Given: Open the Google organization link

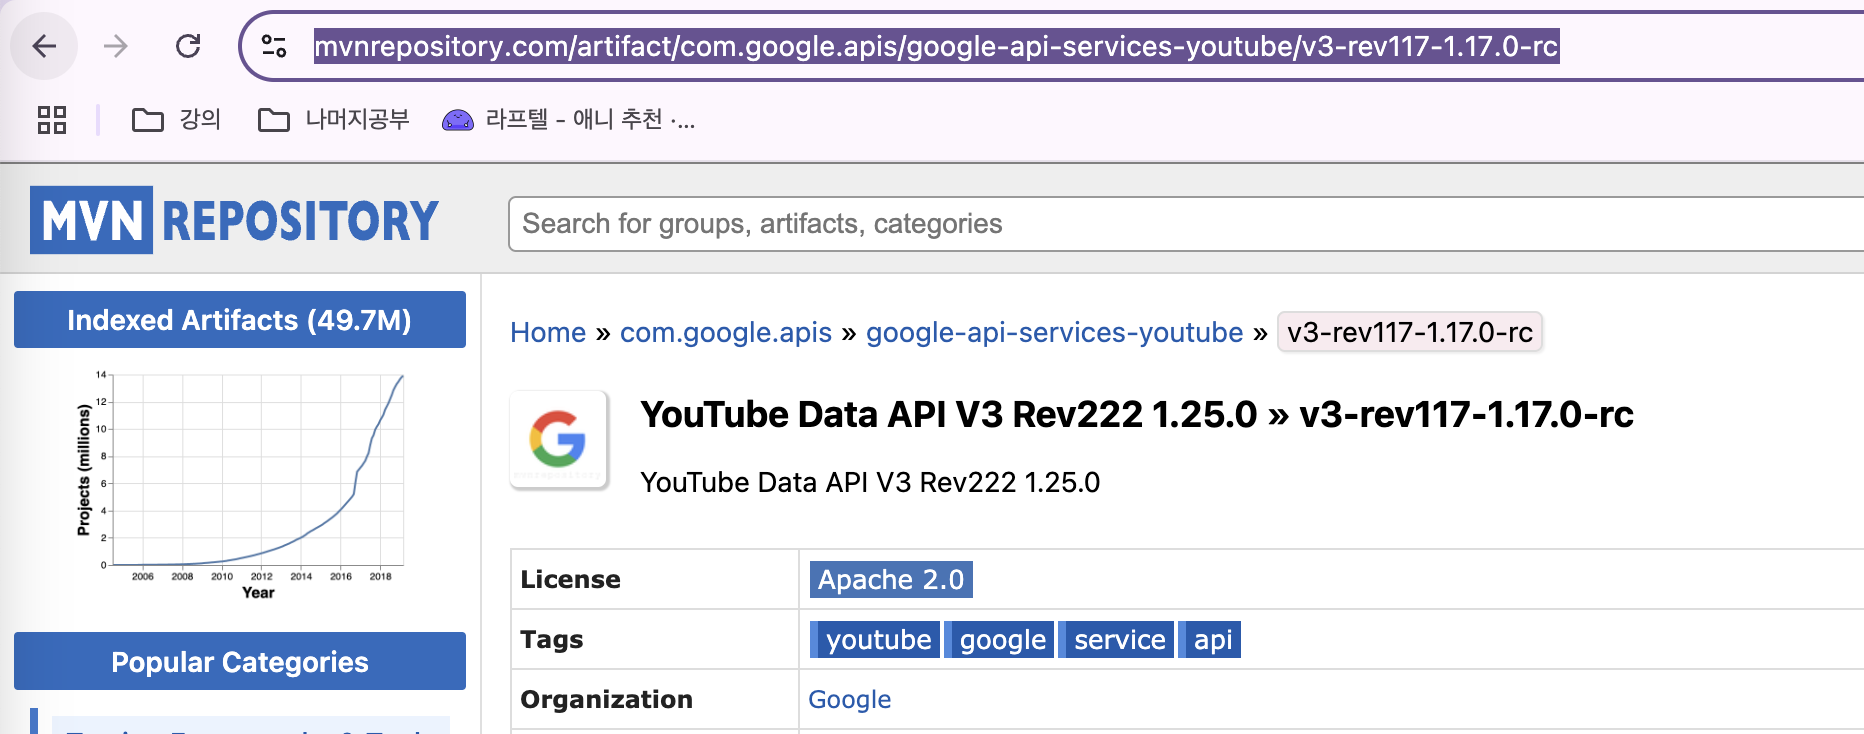Looking at the screenshot, I should 850,699.
